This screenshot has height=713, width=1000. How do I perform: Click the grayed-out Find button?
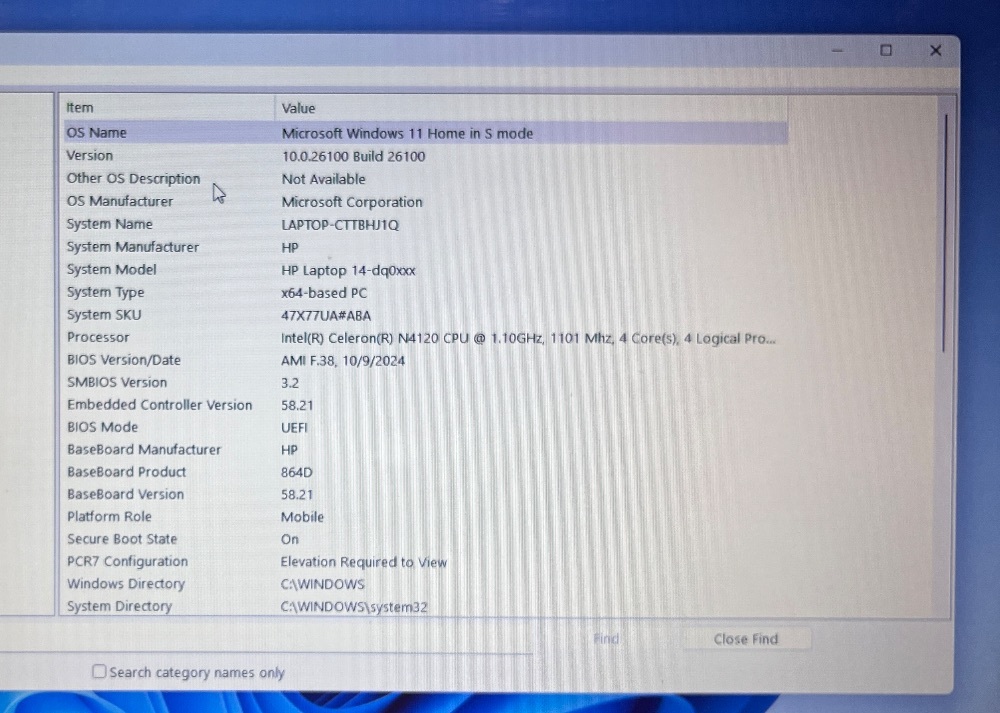[x=606, y=639]
